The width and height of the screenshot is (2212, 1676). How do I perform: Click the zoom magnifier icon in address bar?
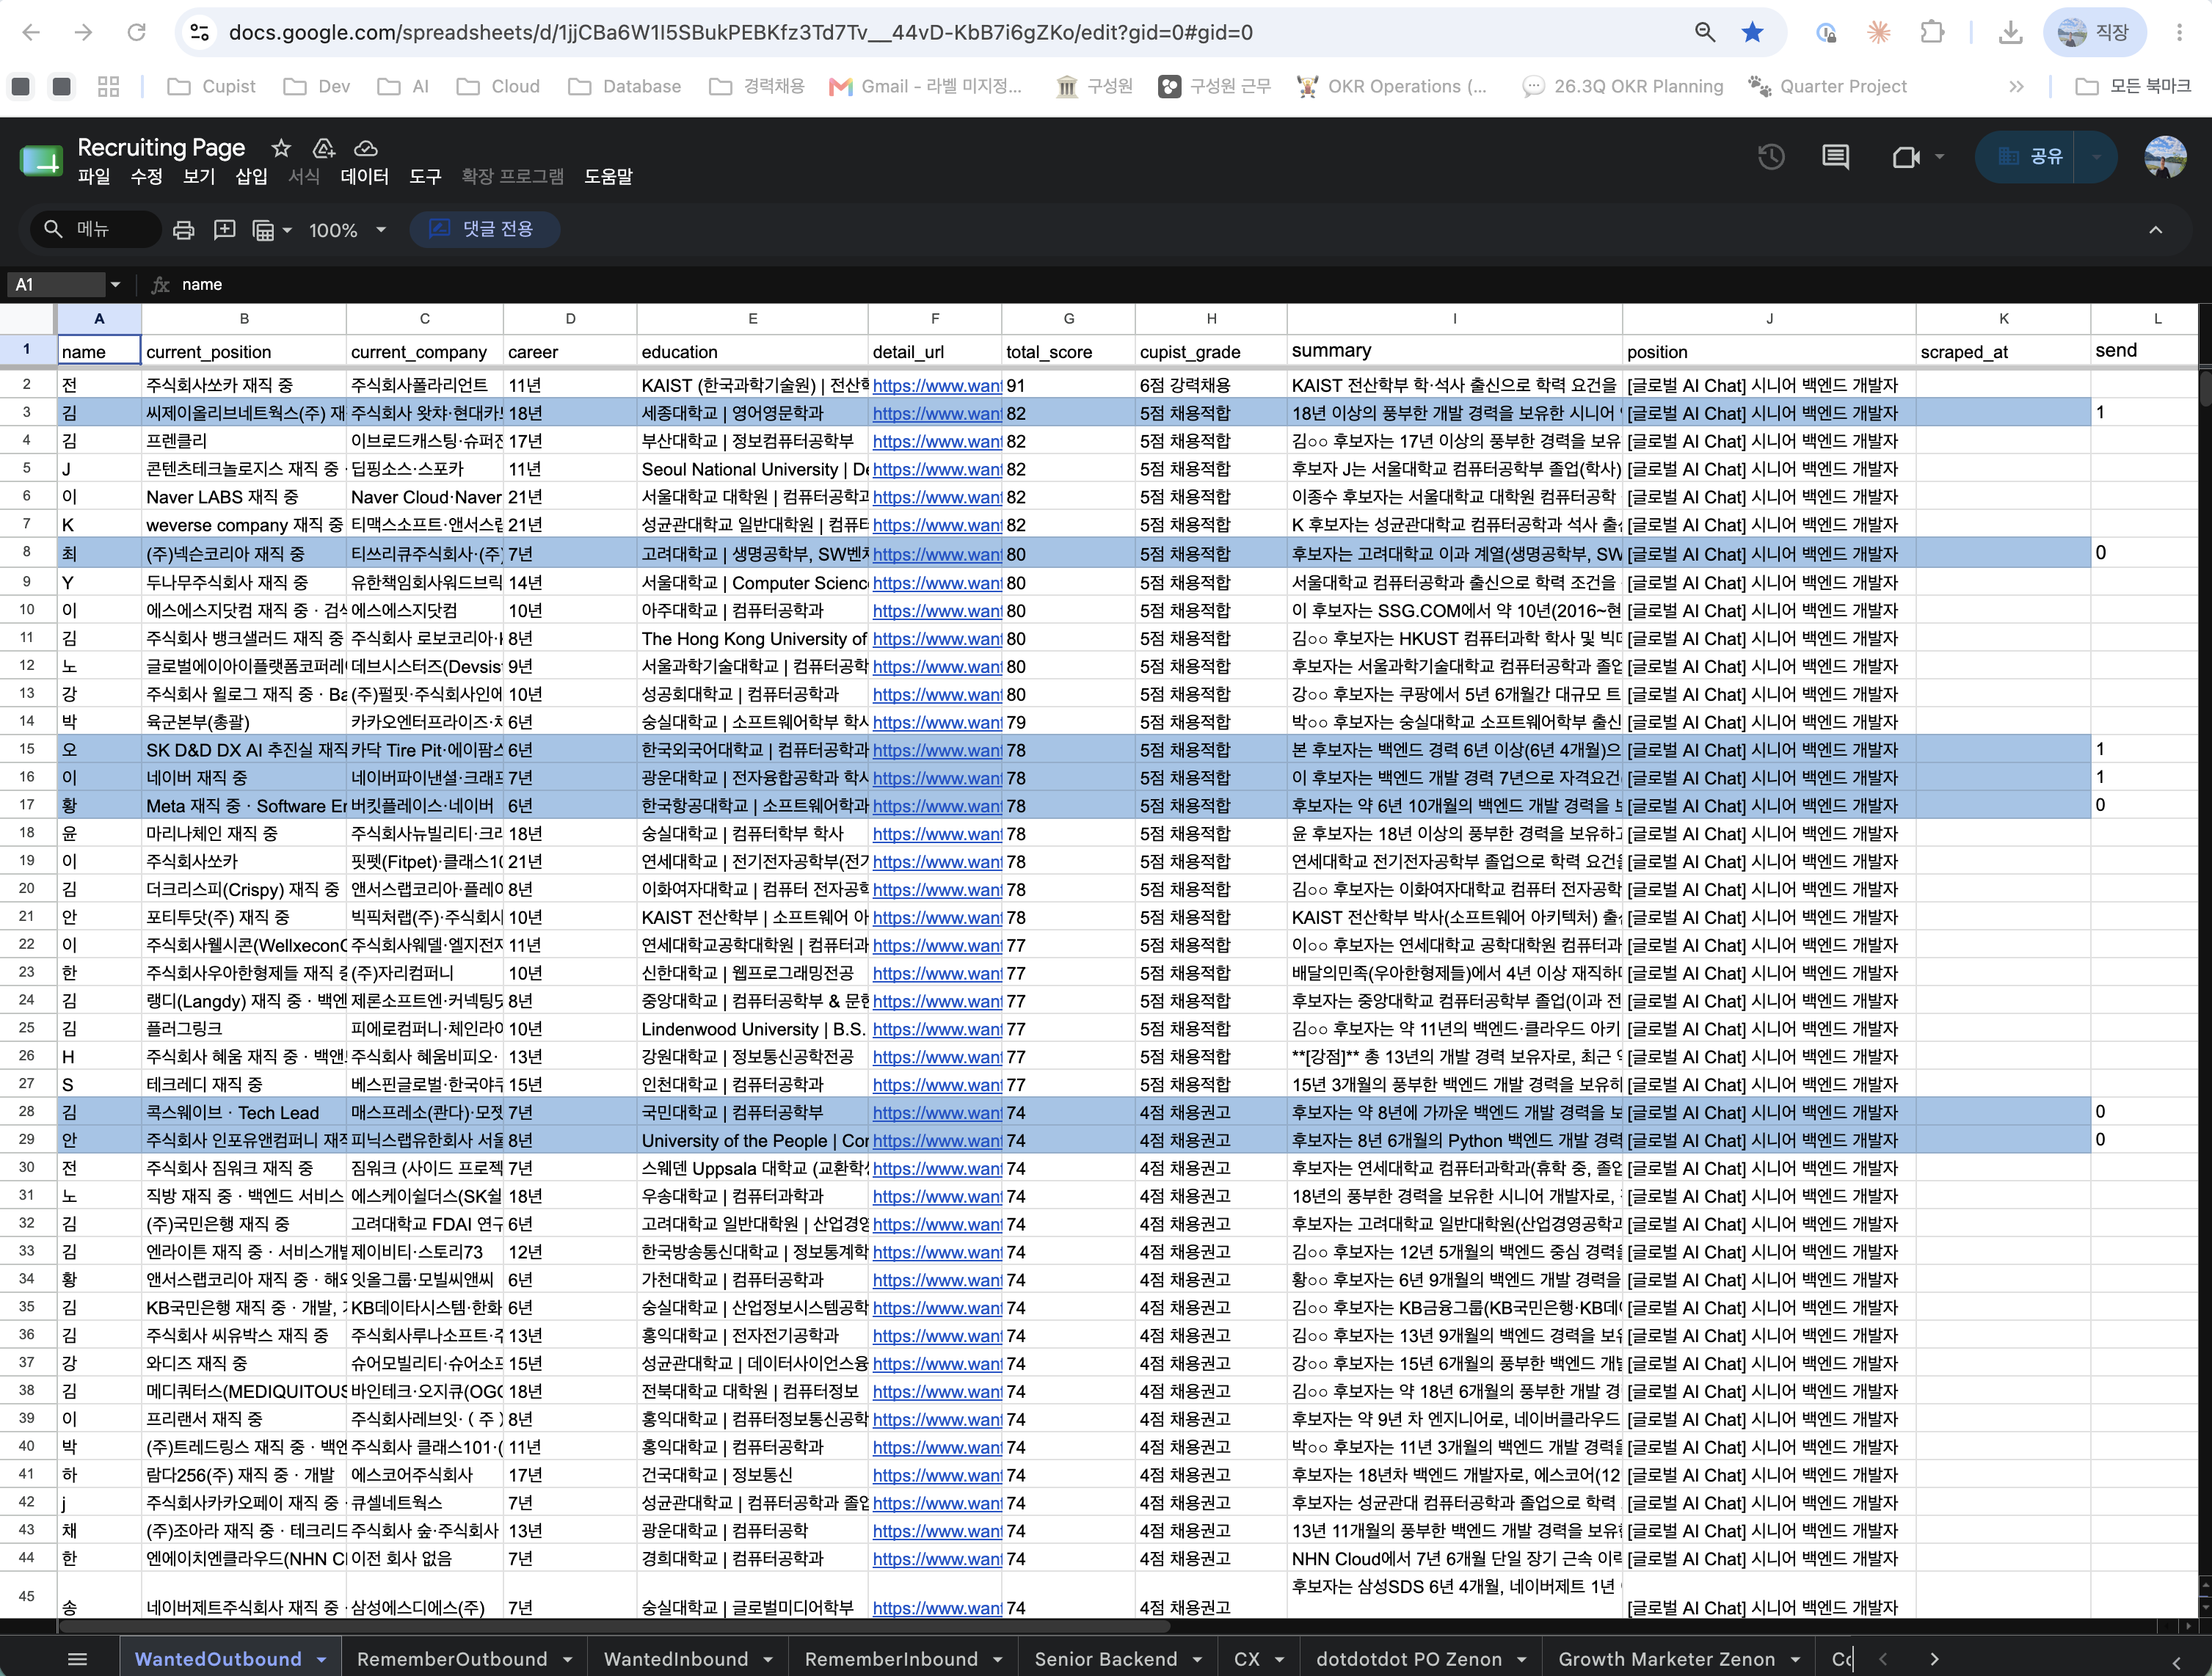pos(1705,32)
